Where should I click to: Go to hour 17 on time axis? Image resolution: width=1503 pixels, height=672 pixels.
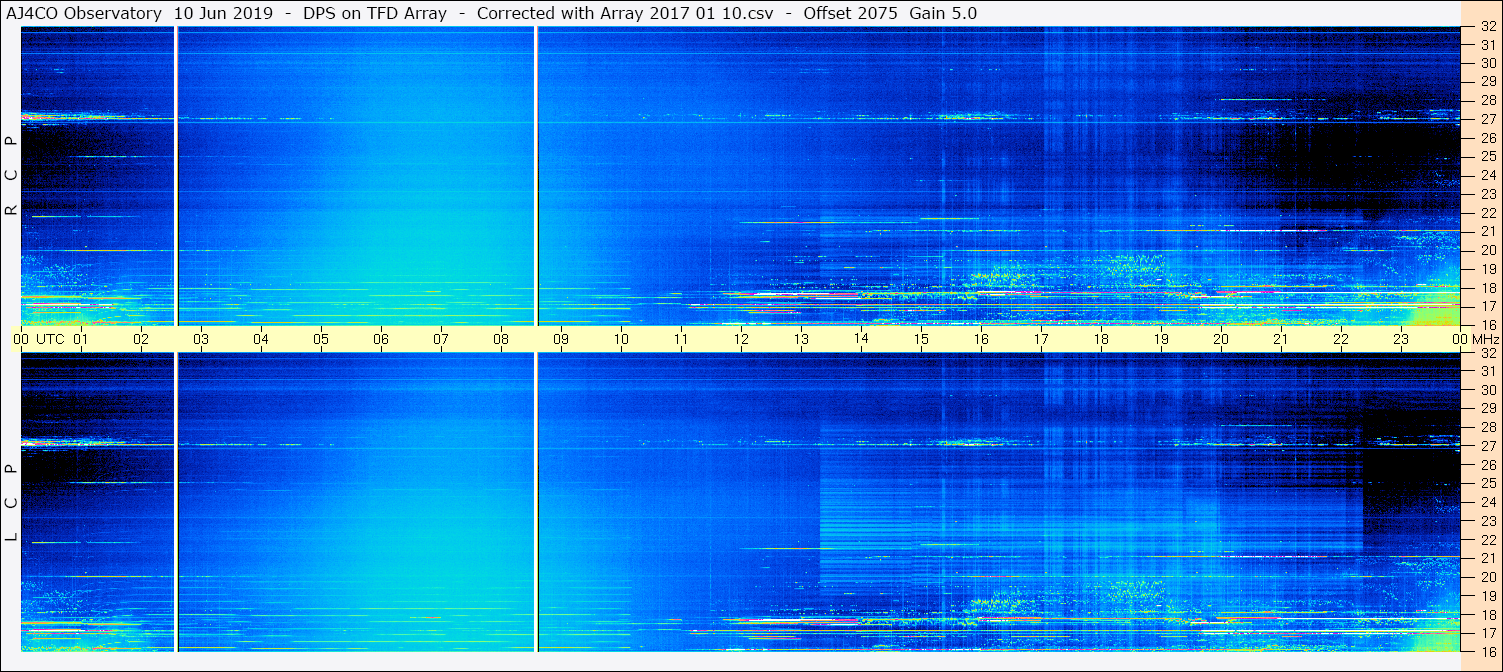pyautogui.click(x=1041, y=339)
